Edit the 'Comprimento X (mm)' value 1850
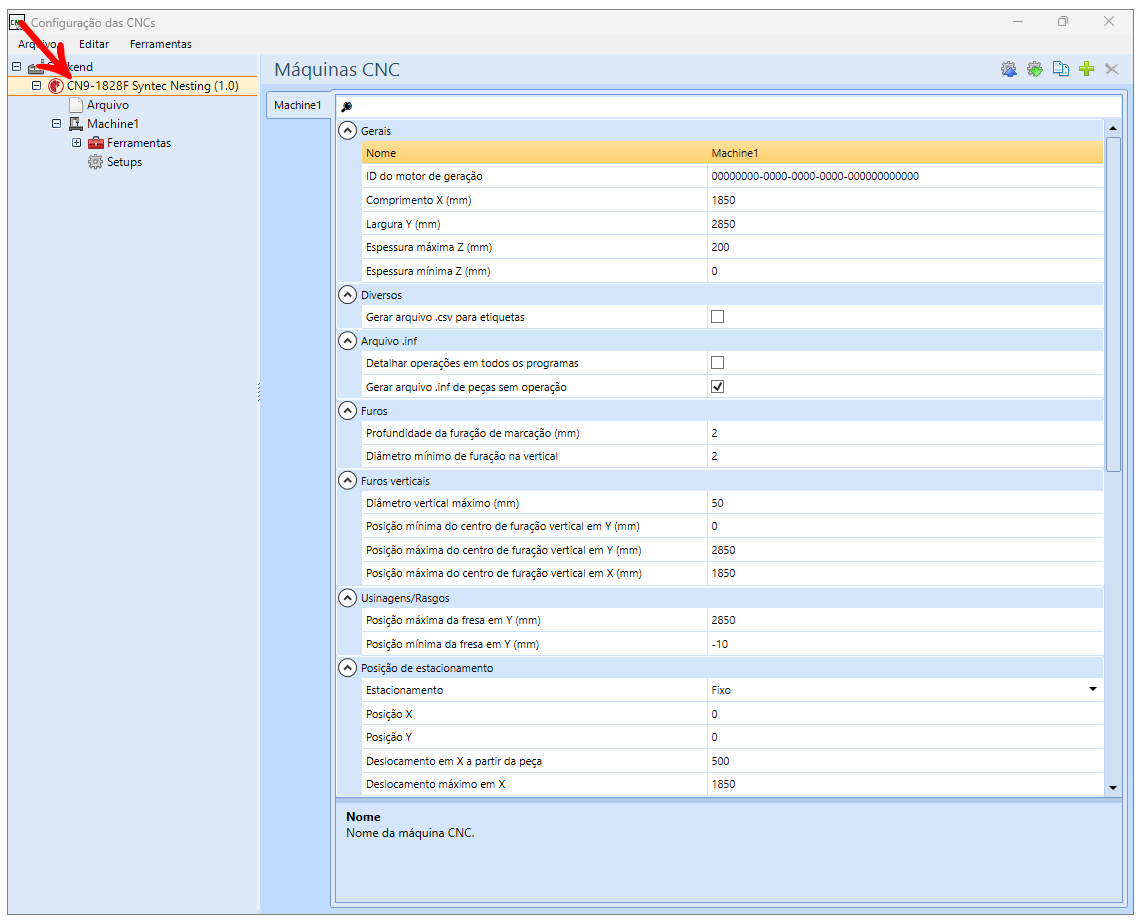 (905, 201)
